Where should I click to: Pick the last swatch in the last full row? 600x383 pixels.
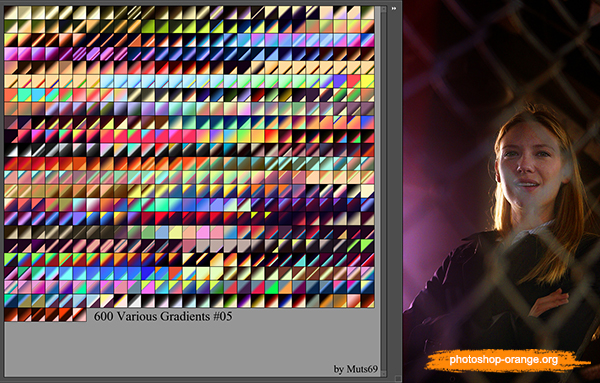pyautogui.click(x=368, y=301)
